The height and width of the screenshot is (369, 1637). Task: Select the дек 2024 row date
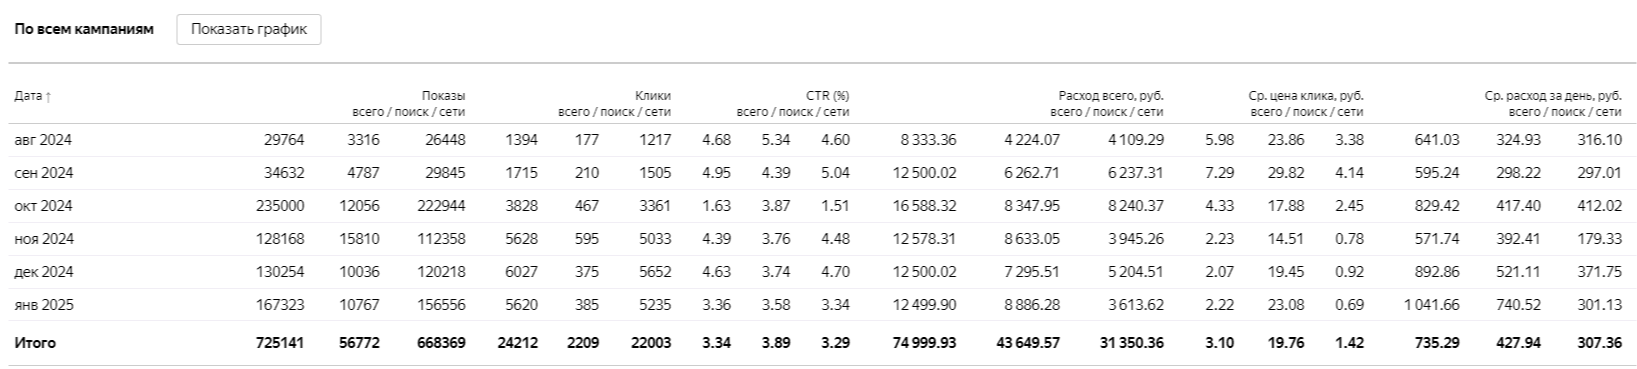43,272
